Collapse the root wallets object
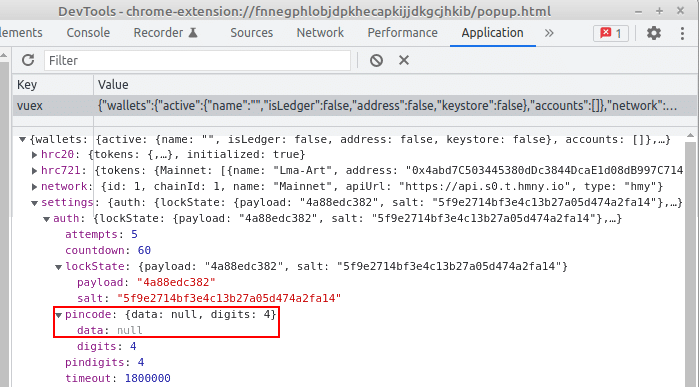Image resolution: width=699 pixels, height=387 pixels. [22, 140]
